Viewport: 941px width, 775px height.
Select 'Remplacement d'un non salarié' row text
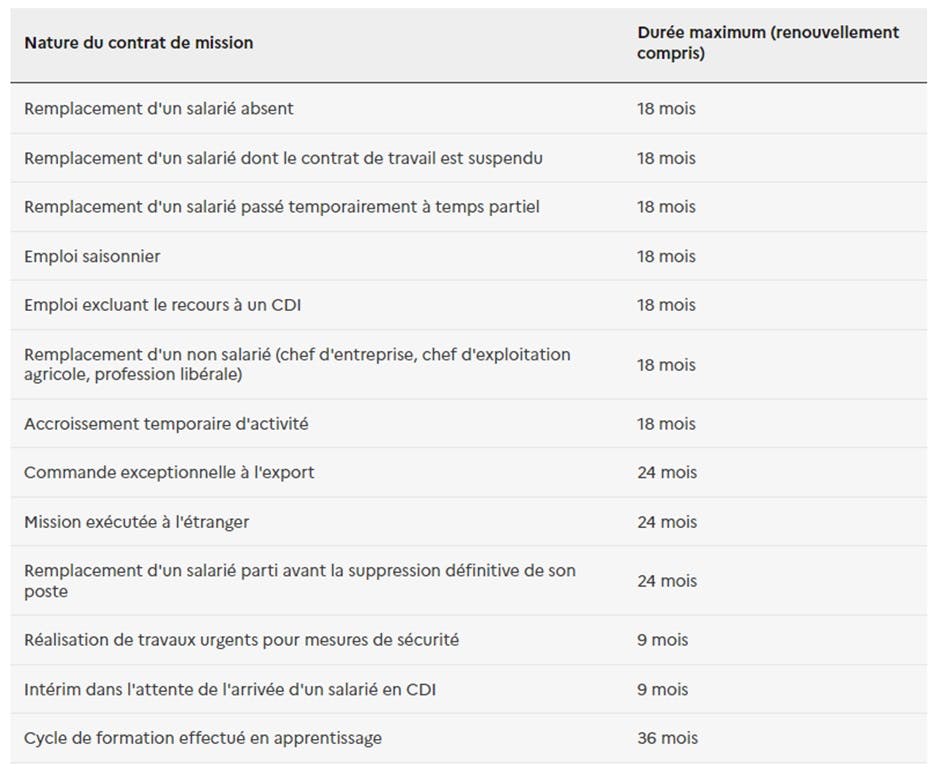tap(297, 364)
